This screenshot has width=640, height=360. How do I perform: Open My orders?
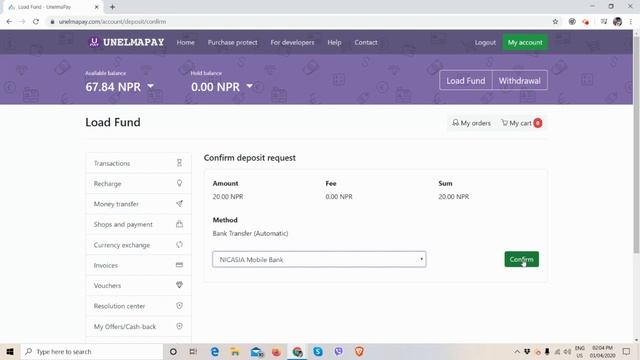pyautogui.click(x=471, y=123)
